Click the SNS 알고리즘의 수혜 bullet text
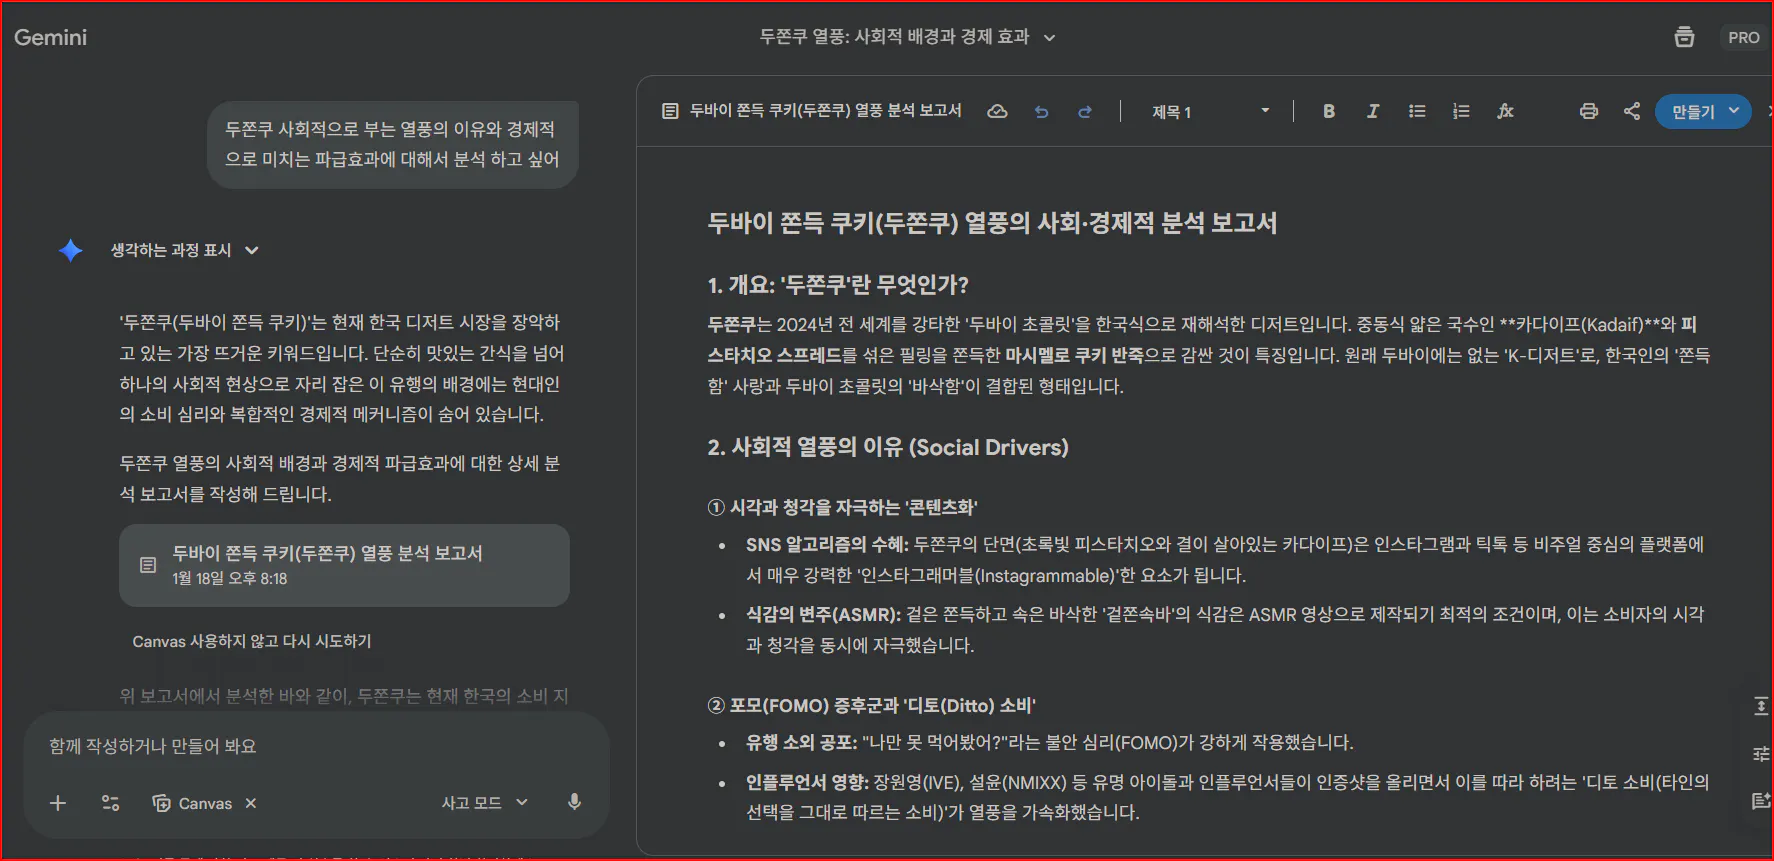Screen dimensions: 1774x861 pyautogui.click(x=1224, y=560)
